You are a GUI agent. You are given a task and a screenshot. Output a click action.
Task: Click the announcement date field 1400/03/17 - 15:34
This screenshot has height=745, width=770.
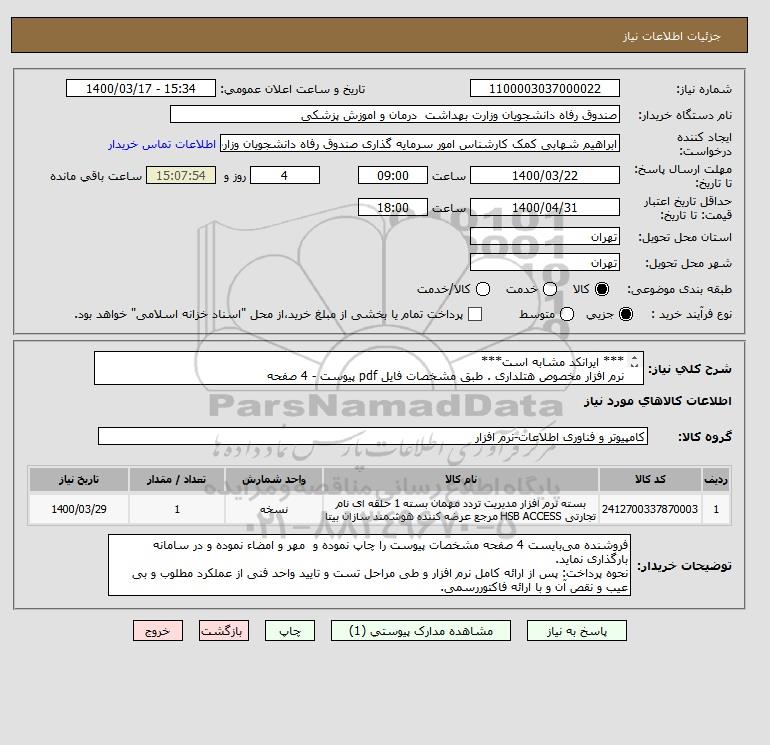[x=141, y=88]
